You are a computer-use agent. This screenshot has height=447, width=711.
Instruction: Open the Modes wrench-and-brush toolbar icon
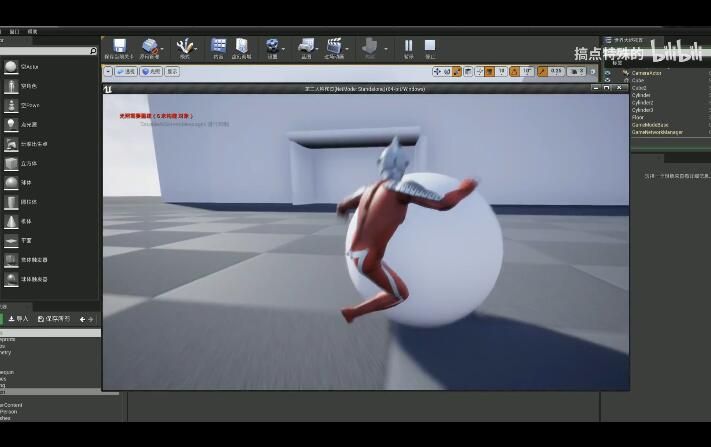[x=185, y=46]
